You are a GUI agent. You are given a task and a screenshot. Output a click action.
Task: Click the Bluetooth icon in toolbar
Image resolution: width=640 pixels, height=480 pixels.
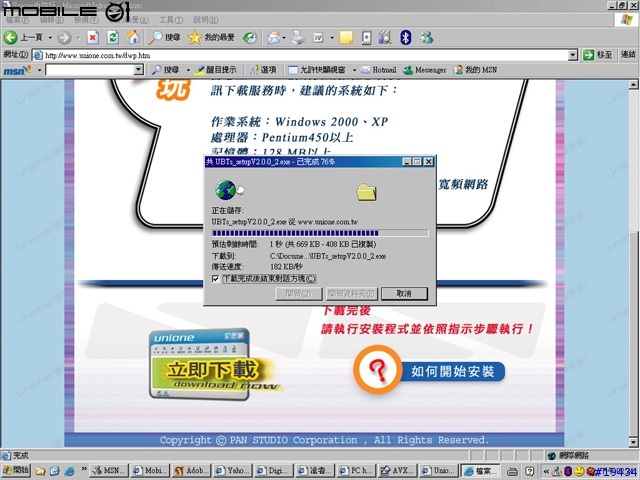(405, 38)
